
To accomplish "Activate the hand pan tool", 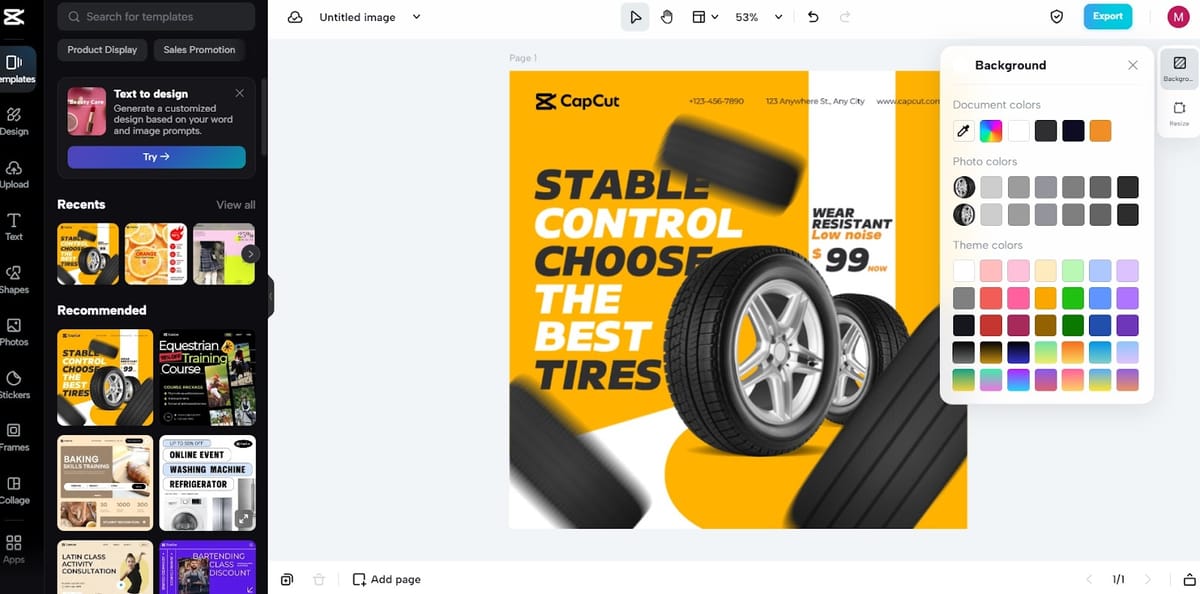I will 667,17.
